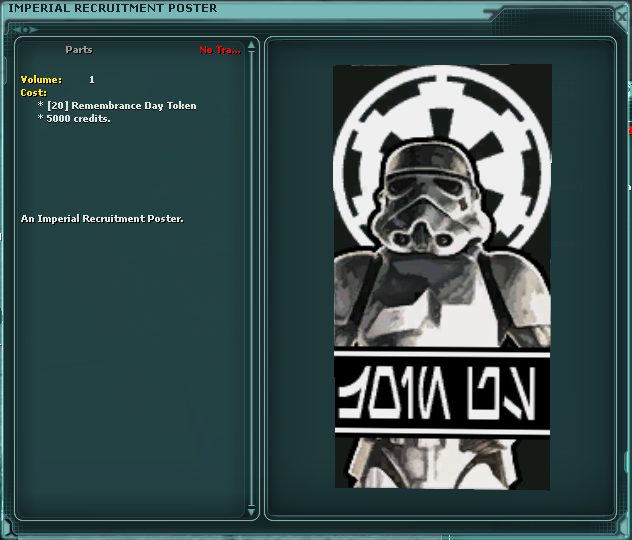The height and width of the screenshot is (540, 632).
Task: Click the Volume value 1
Action: tap(92, 79)
